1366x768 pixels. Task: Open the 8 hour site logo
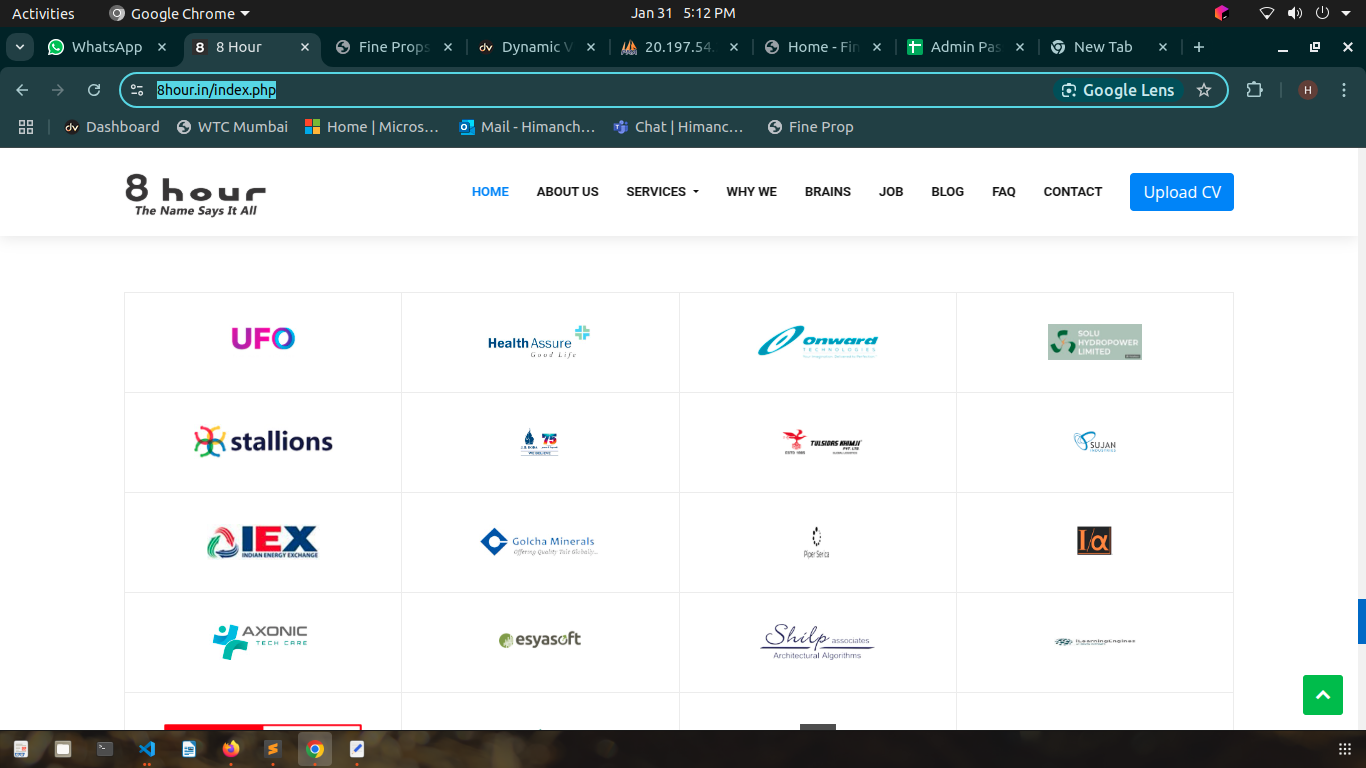coord(196,195)
